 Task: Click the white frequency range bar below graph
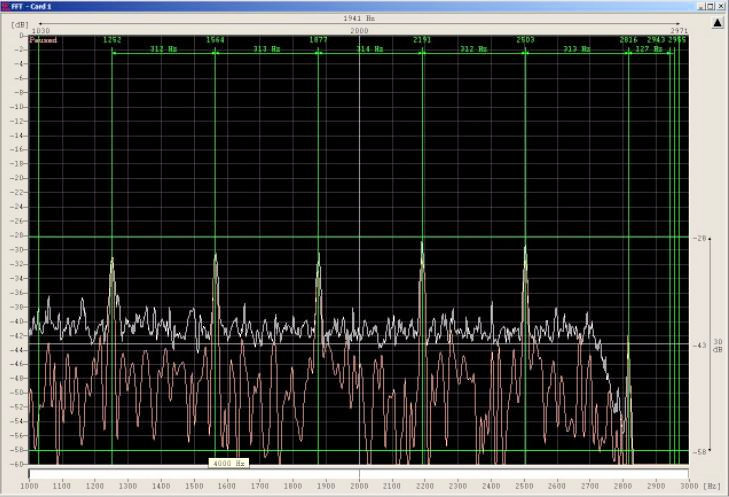point(359,473)
